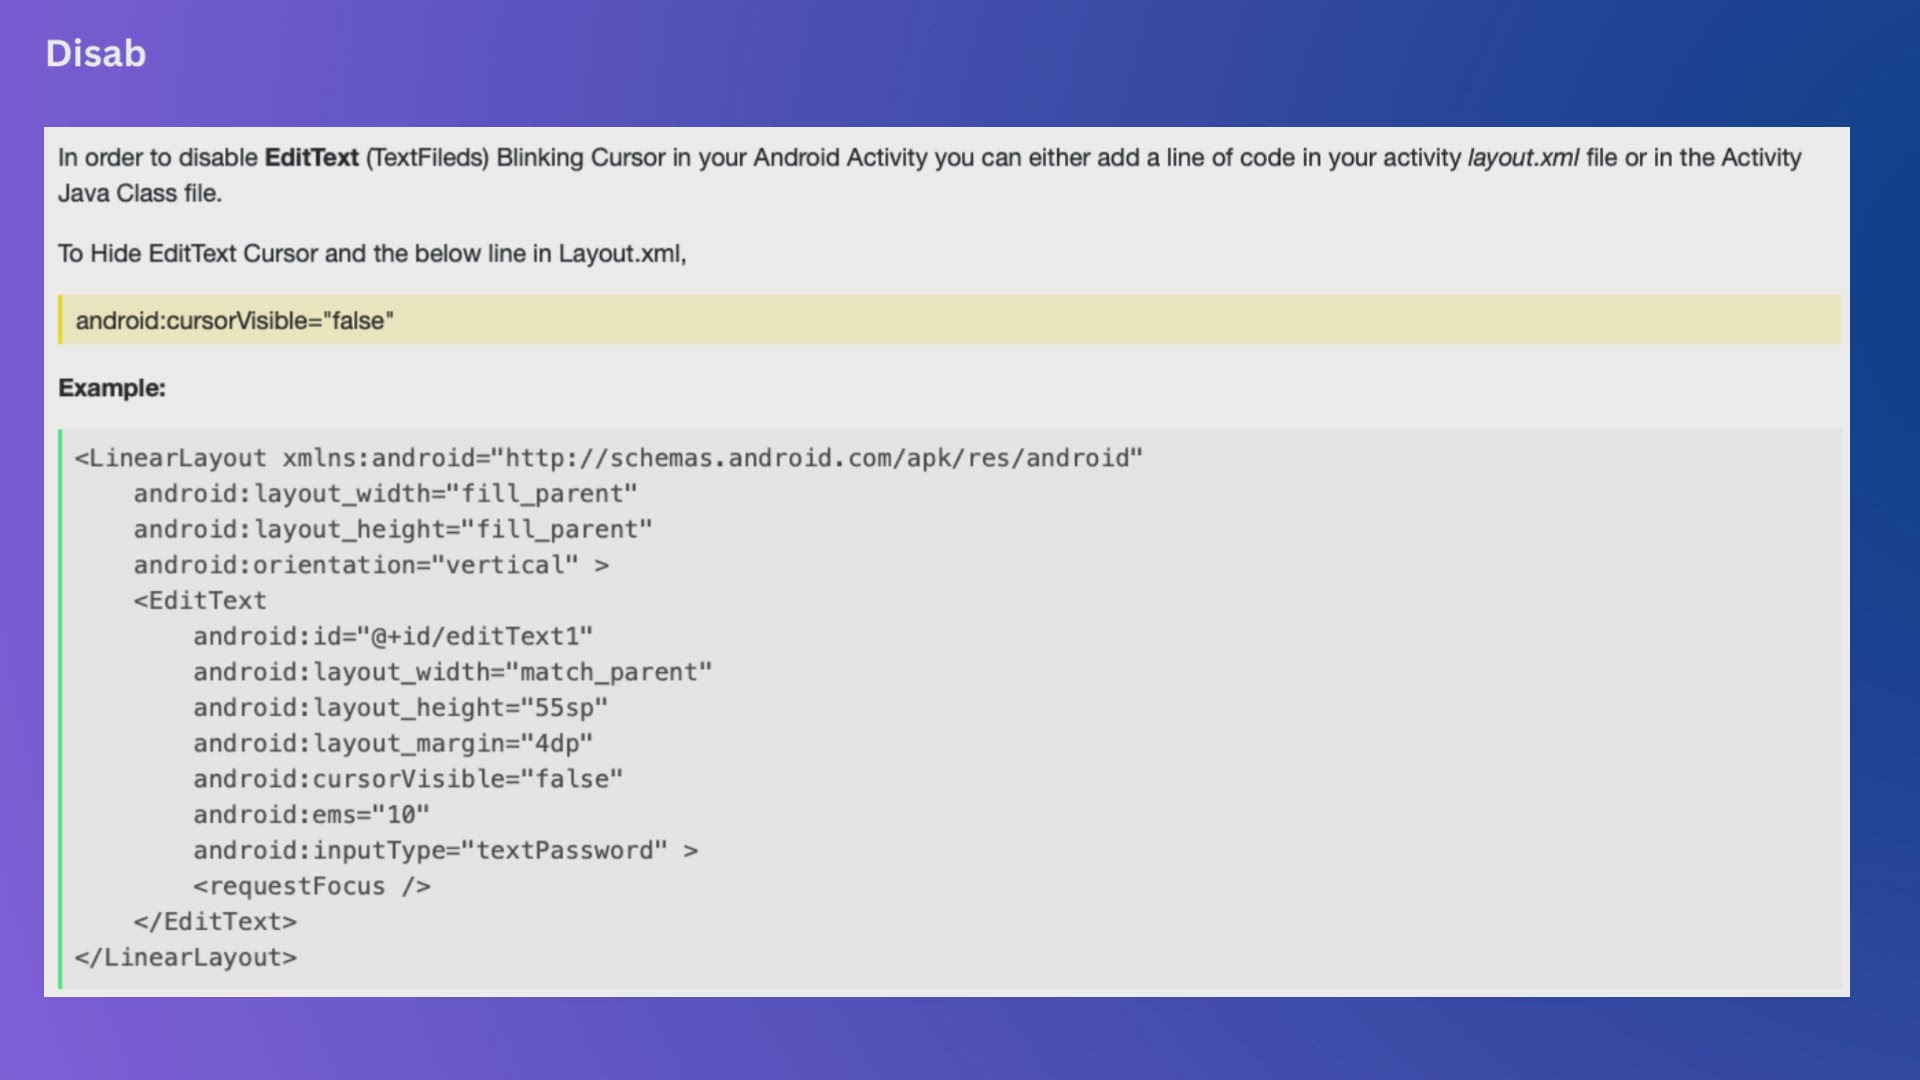Click the opening LinearLayout xmlns code line
The width and height of the screenshot is (1920, 1080).
pyautogui.click(x=608, y=458)
